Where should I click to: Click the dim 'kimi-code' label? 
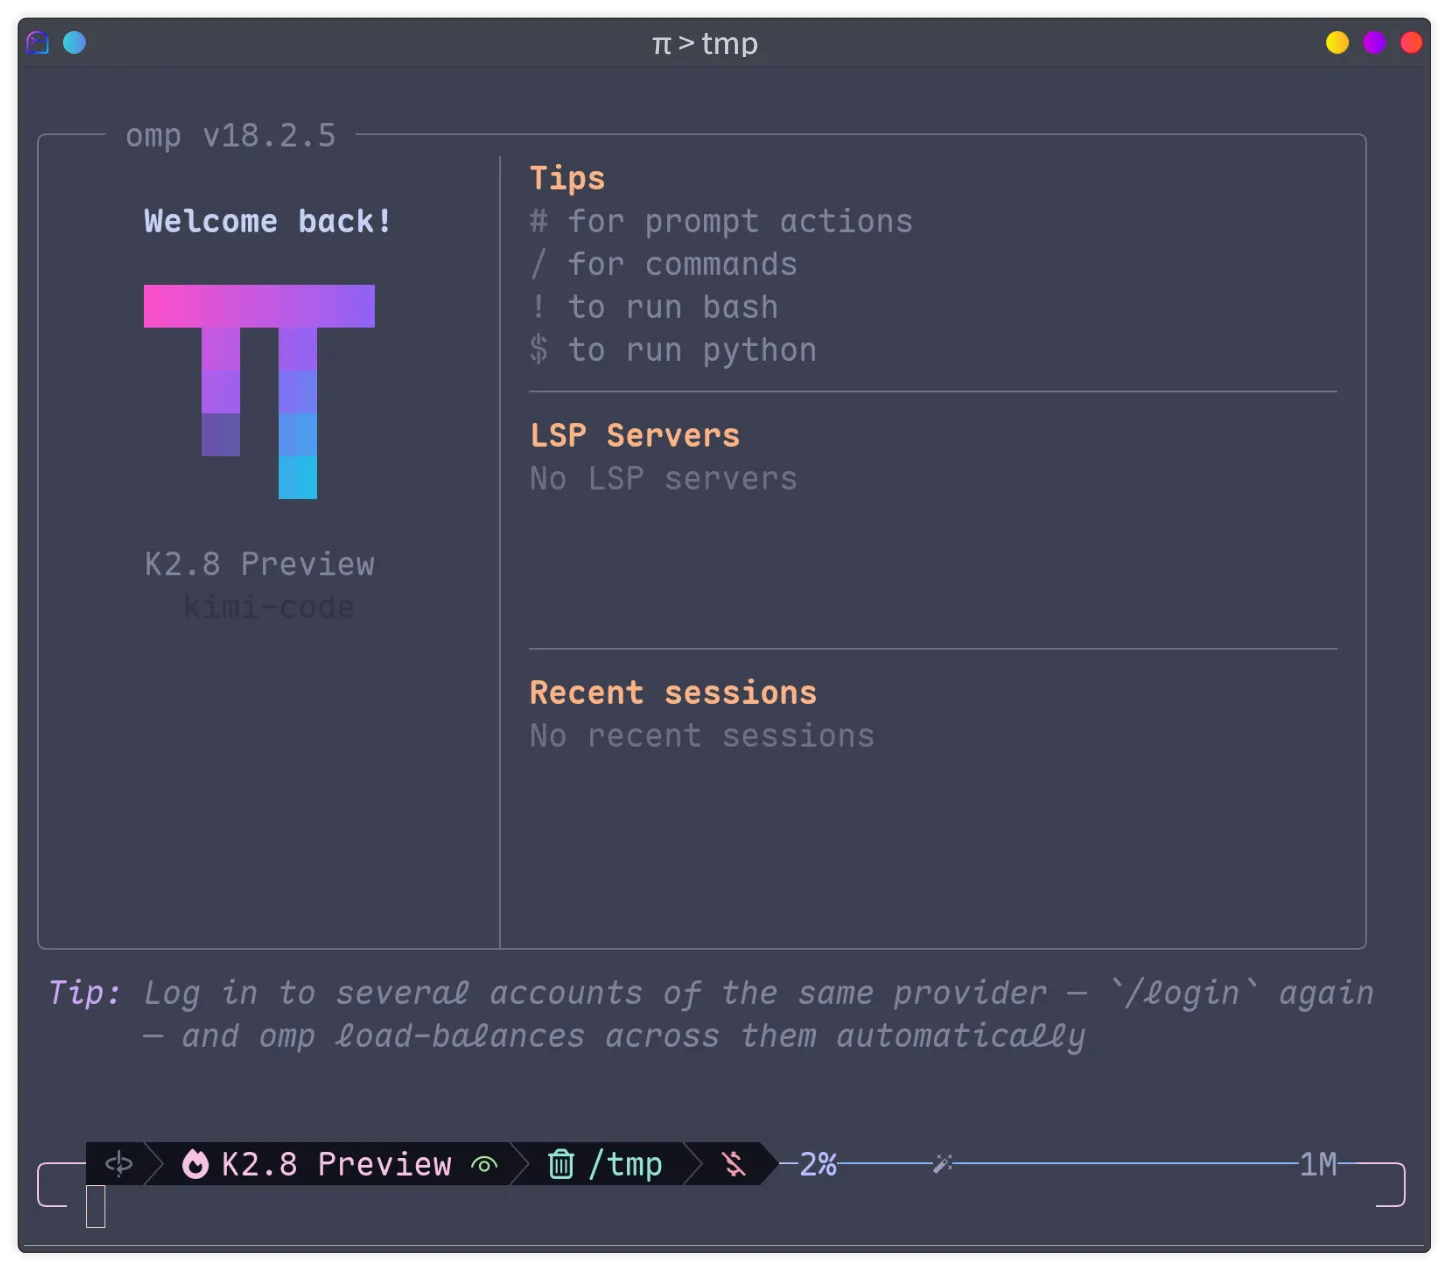coord(269,607)
